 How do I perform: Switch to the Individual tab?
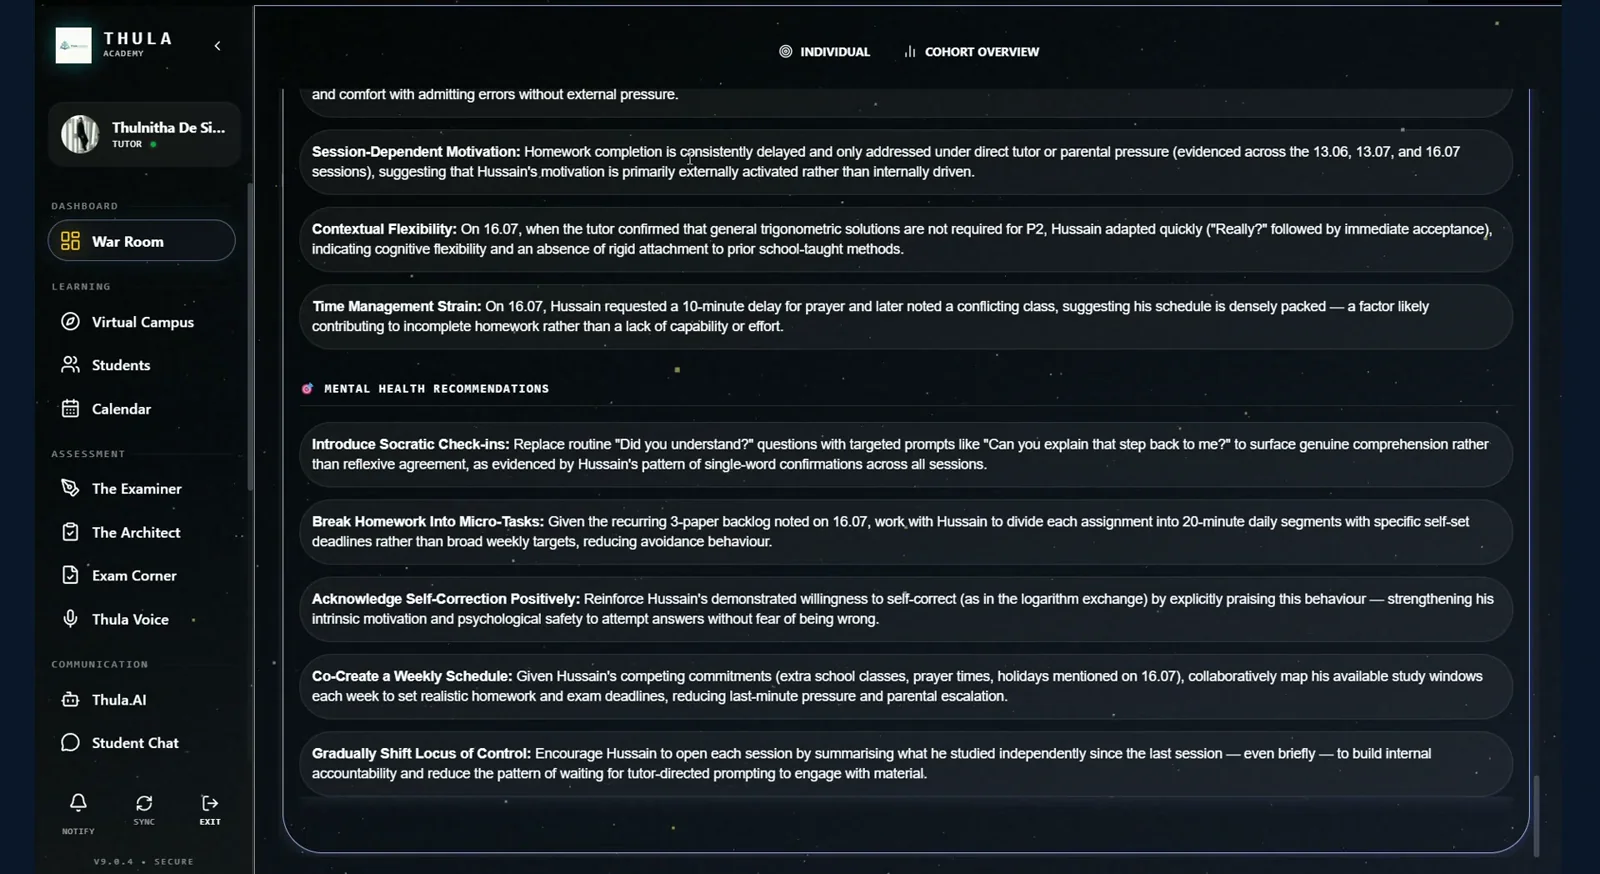tap(825, 52)
